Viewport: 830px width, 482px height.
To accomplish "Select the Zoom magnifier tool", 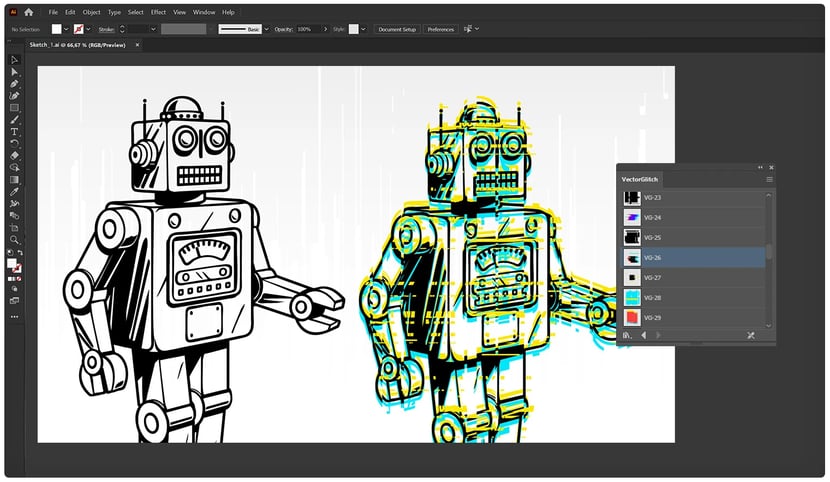I will point(14,240).
